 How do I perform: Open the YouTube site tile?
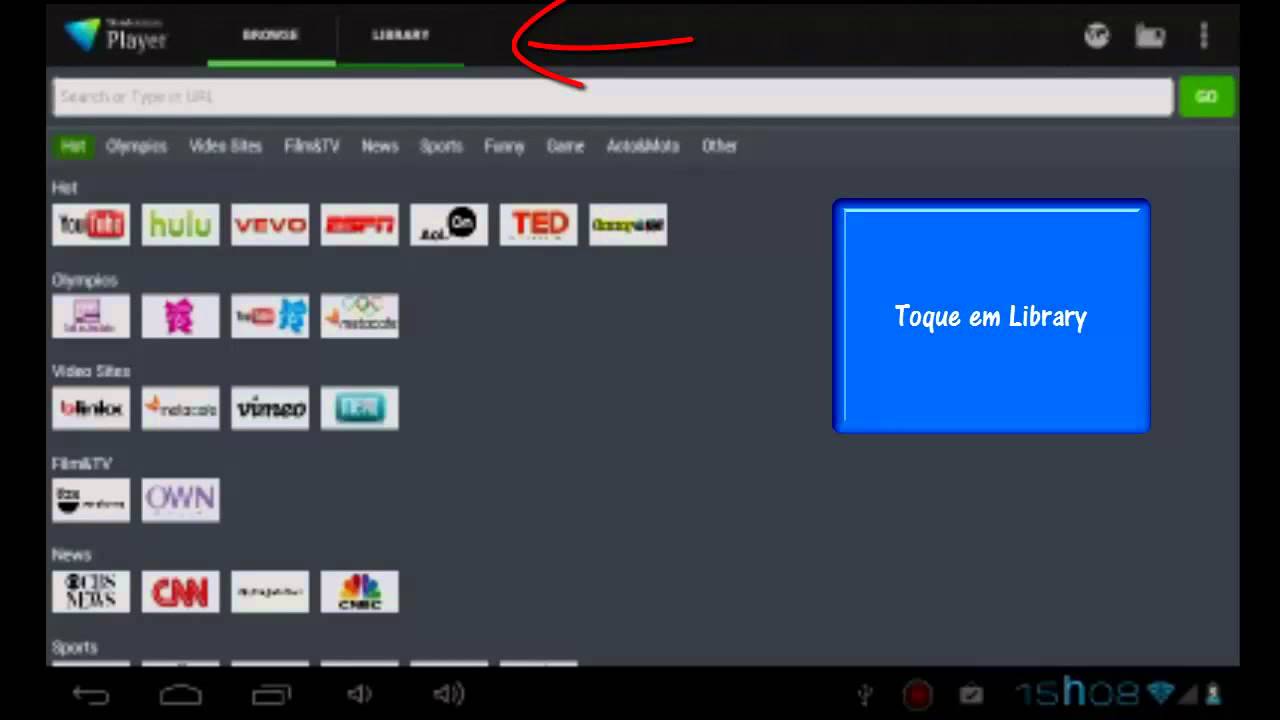[x=91, y=225]
